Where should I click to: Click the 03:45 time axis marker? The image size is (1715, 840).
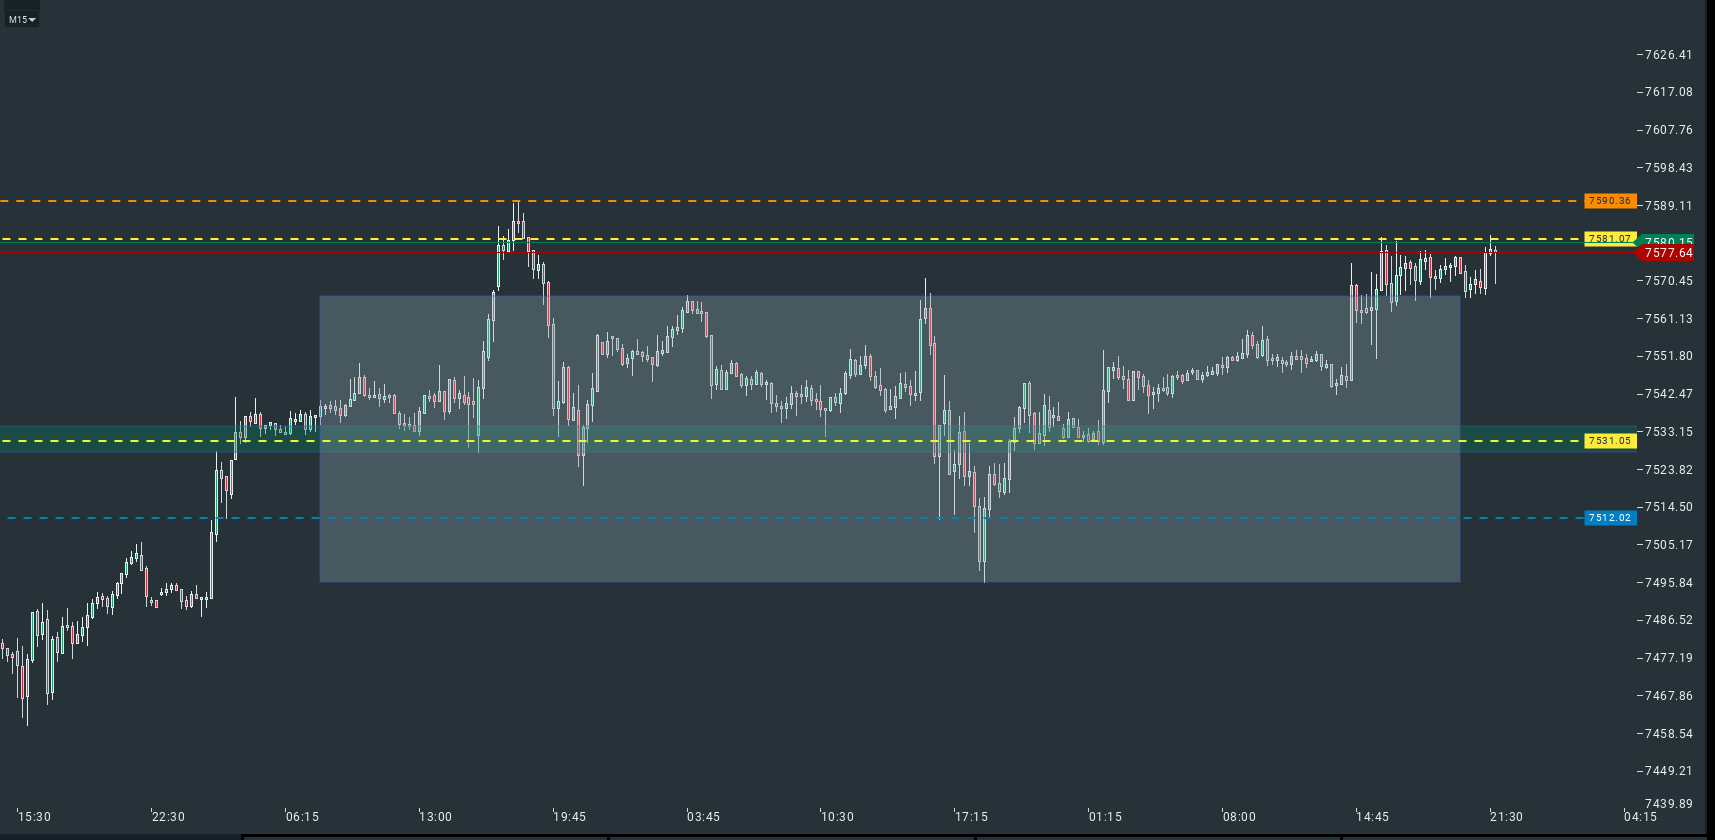pyautogui.click(x=704, y=817)
